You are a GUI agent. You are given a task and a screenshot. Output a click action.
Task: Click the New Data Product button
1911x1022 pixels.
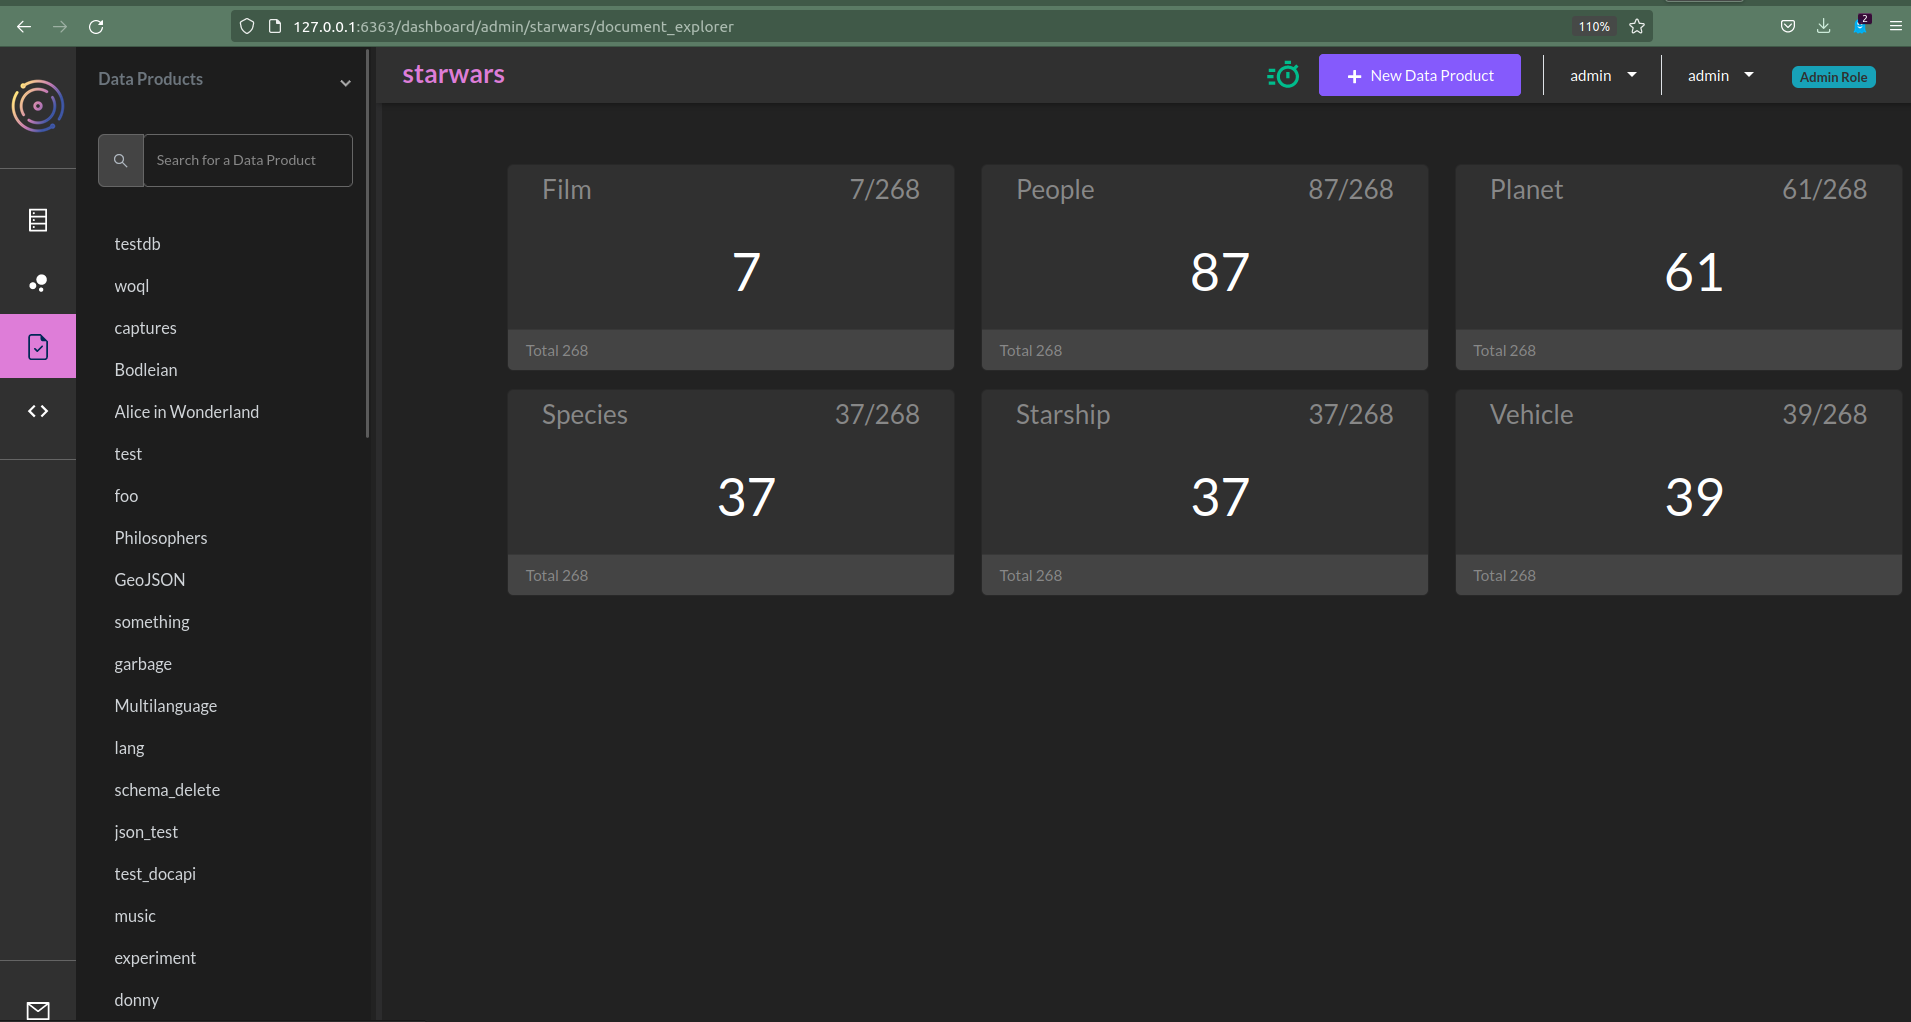(1420, 75)
